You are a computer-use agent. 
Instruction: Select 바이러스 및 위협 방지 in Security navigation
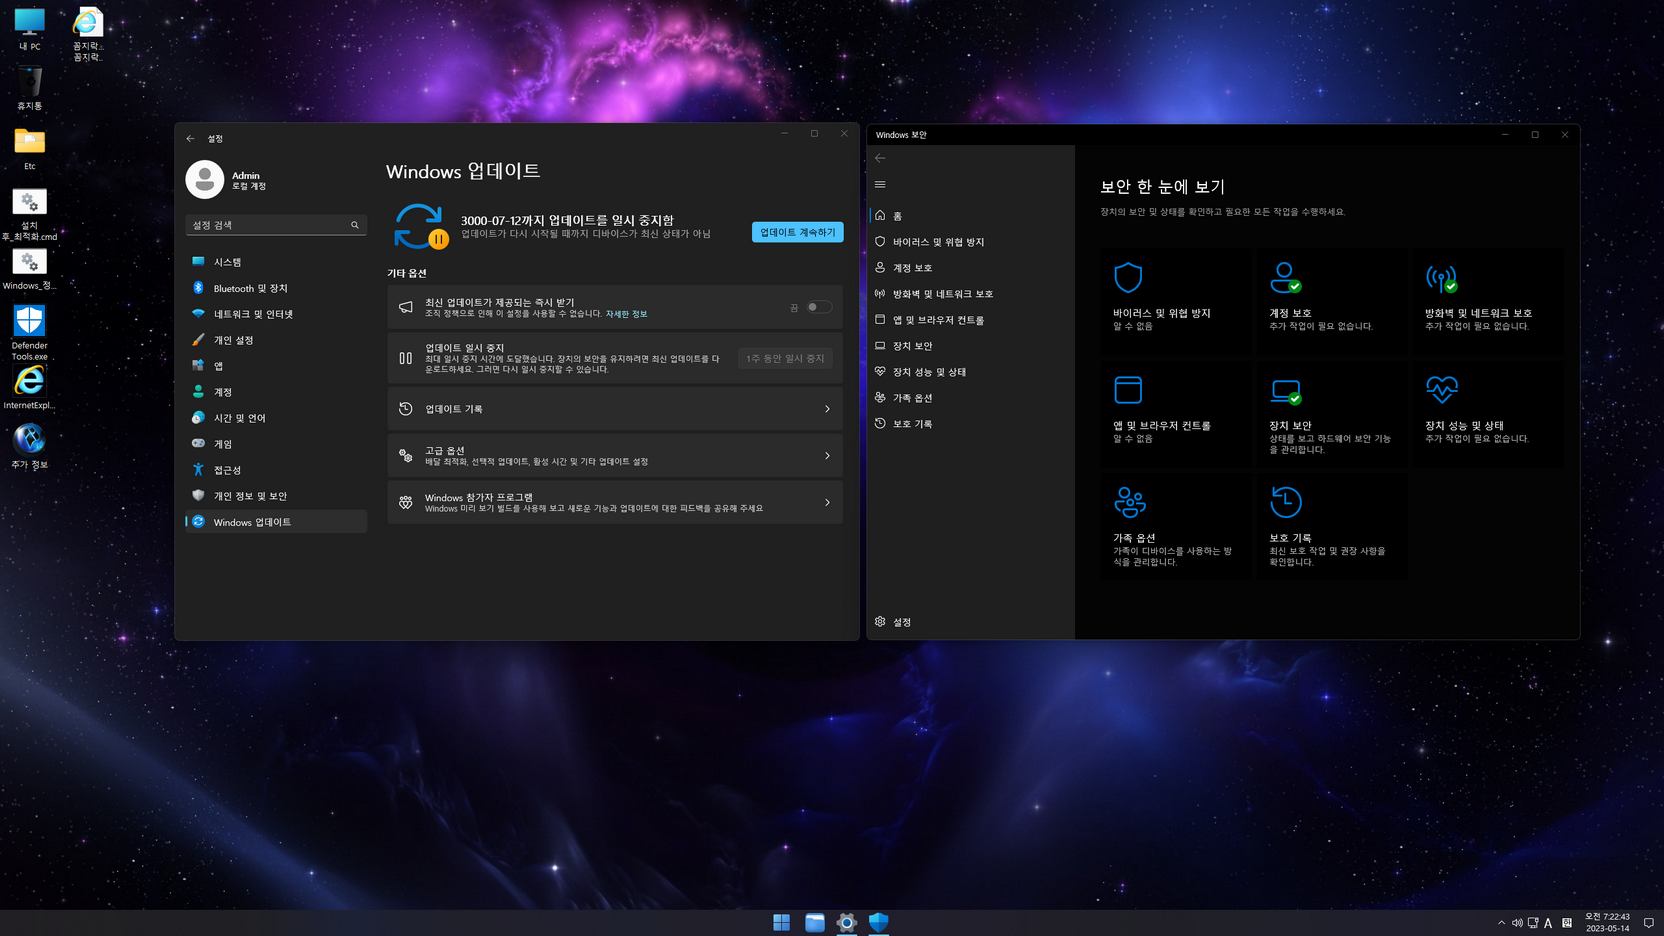970,242
